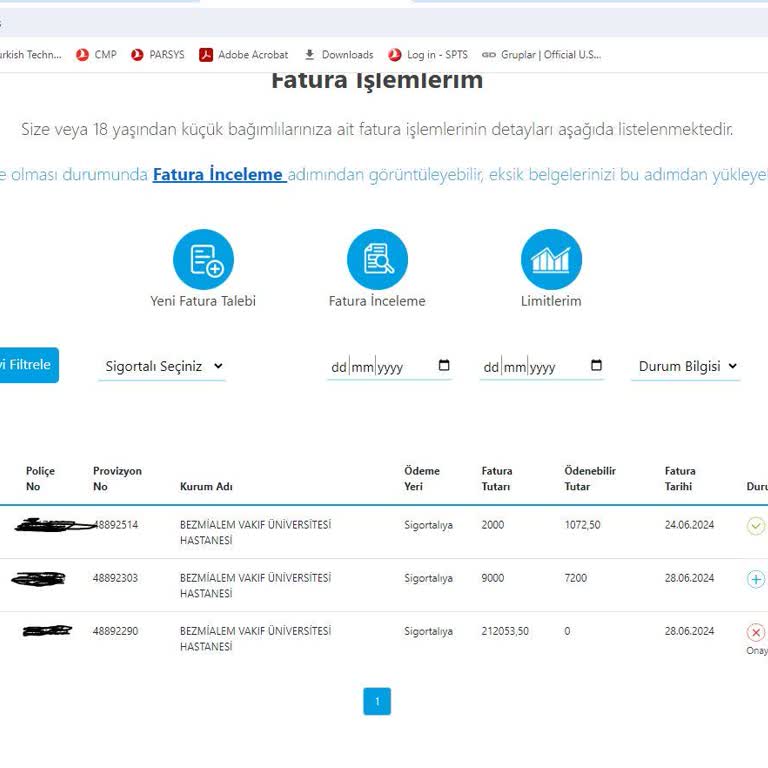Click the Provizyon No column header
The height and width of the screenshot is (768, 768).
pyautogui.click(x=118, y=479)
